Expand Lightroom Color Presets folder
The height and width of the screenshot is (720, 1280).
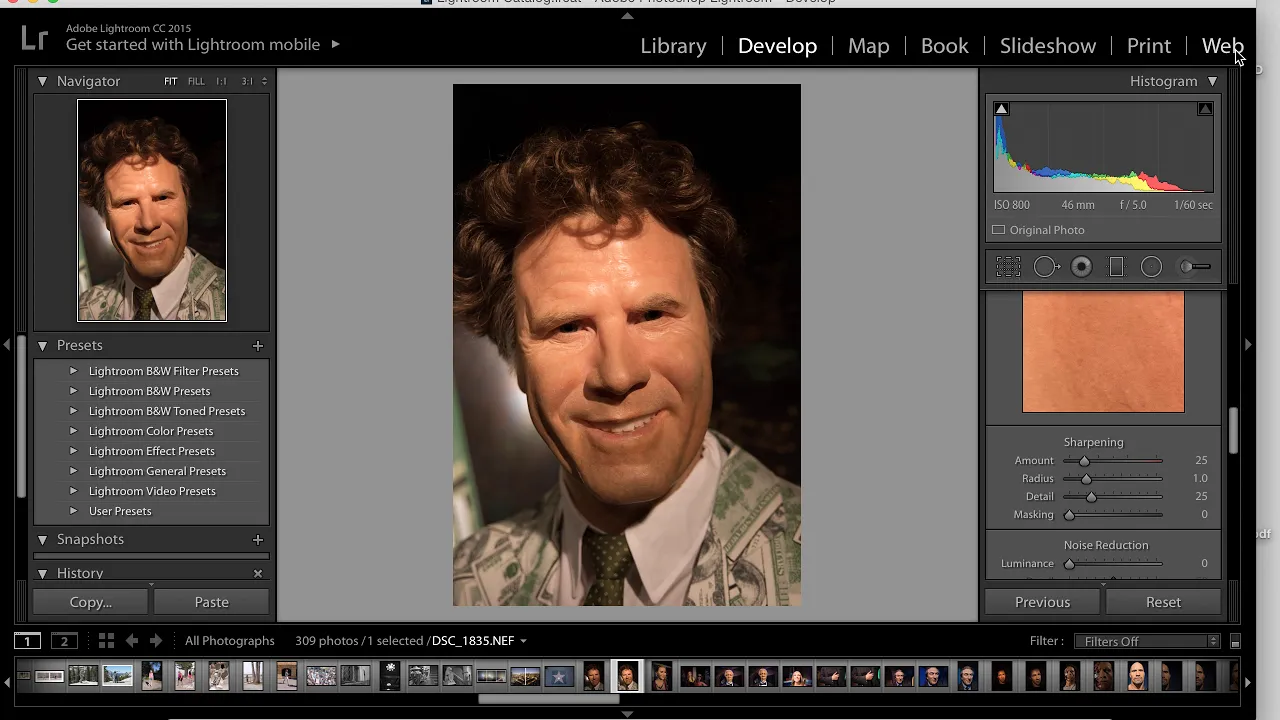tap(73, 431)
